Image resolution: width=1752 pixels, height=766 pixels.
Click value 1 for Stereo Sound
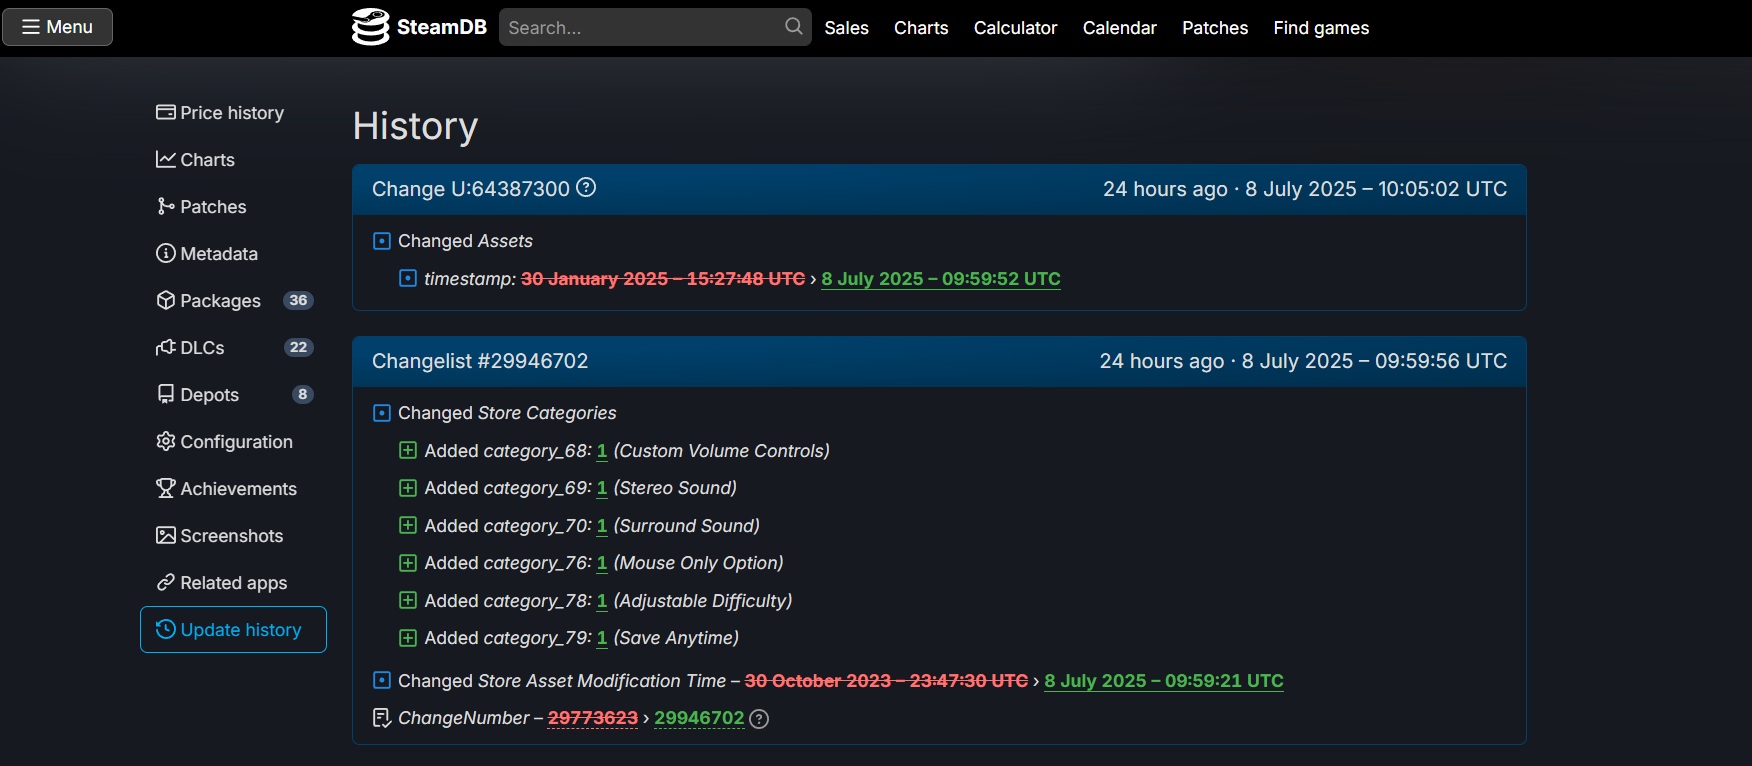602,488
